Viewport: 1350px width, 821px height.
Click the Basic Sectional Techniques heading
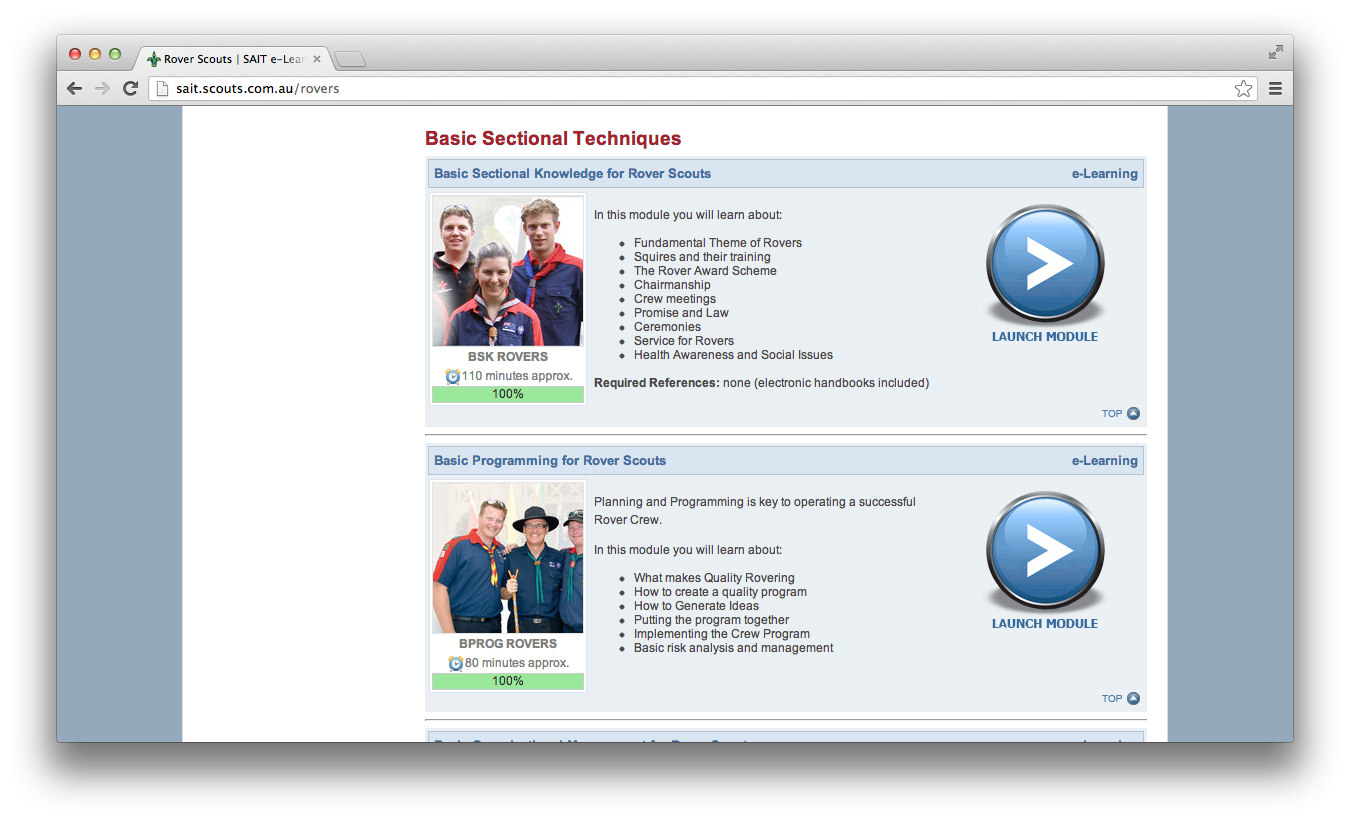[553, 139]
